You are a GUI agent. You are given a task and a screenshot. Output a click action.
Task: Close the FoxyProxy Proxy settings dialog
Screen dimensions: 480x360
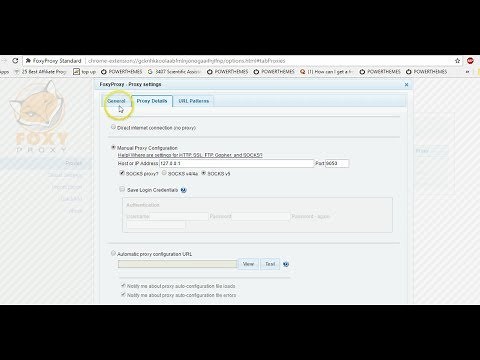406,85
